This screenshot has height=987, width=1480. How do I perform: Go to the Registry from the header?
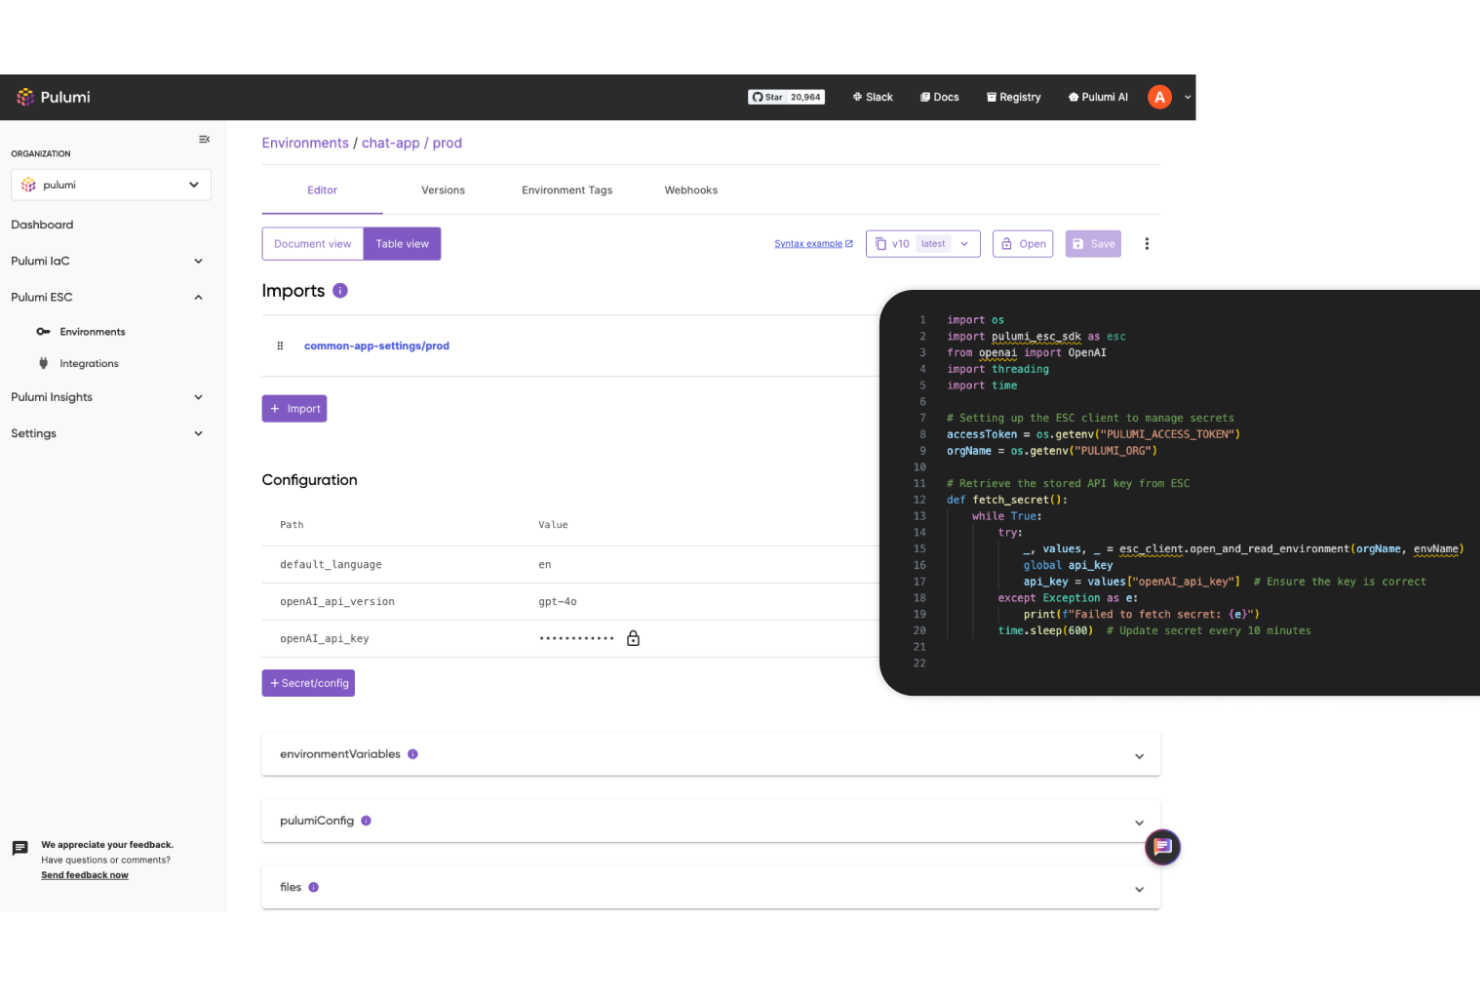(1013, 97)
